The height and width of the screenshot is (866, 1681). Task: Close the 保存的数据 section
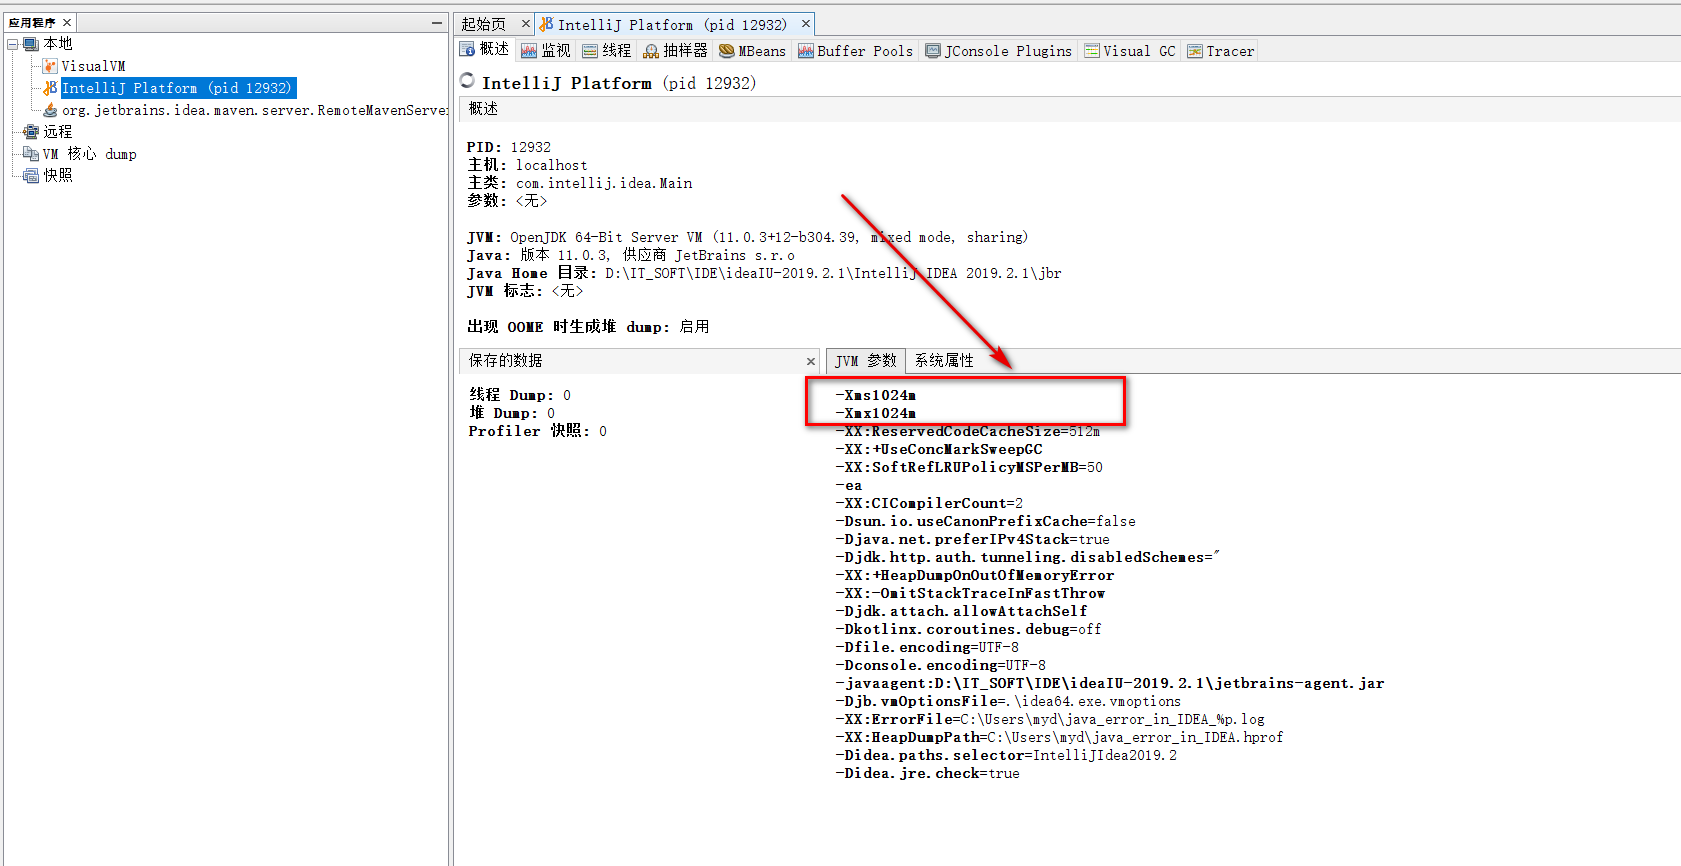[x=811, y=361]
